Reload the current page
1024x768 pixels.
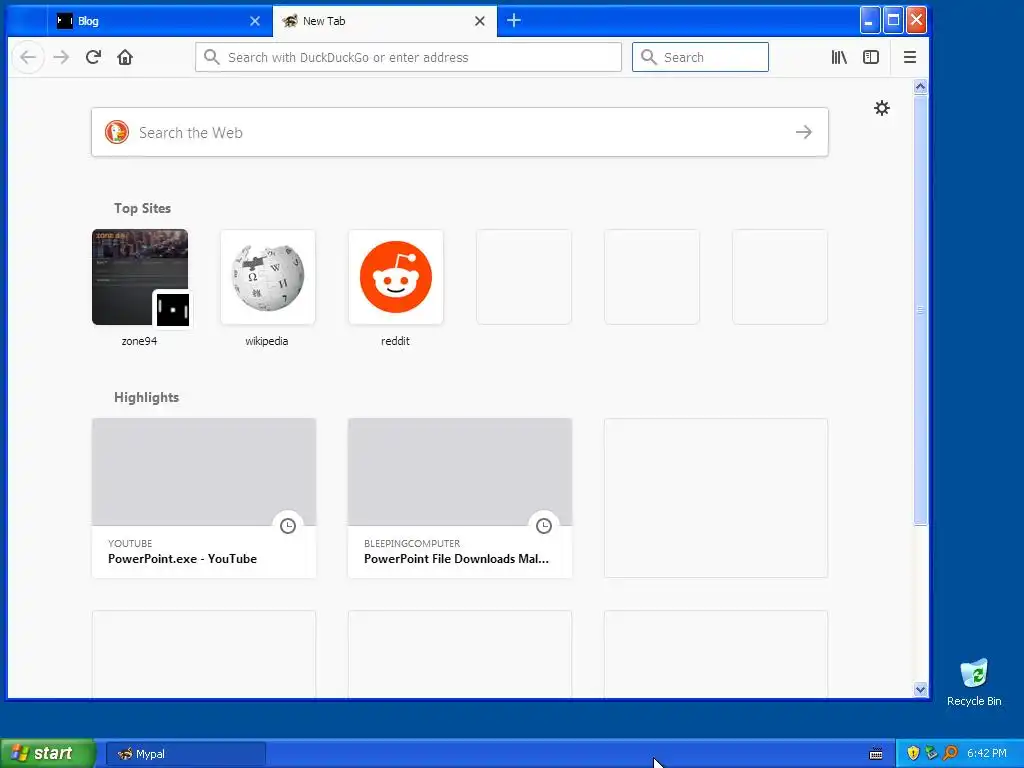pos(93,57)
